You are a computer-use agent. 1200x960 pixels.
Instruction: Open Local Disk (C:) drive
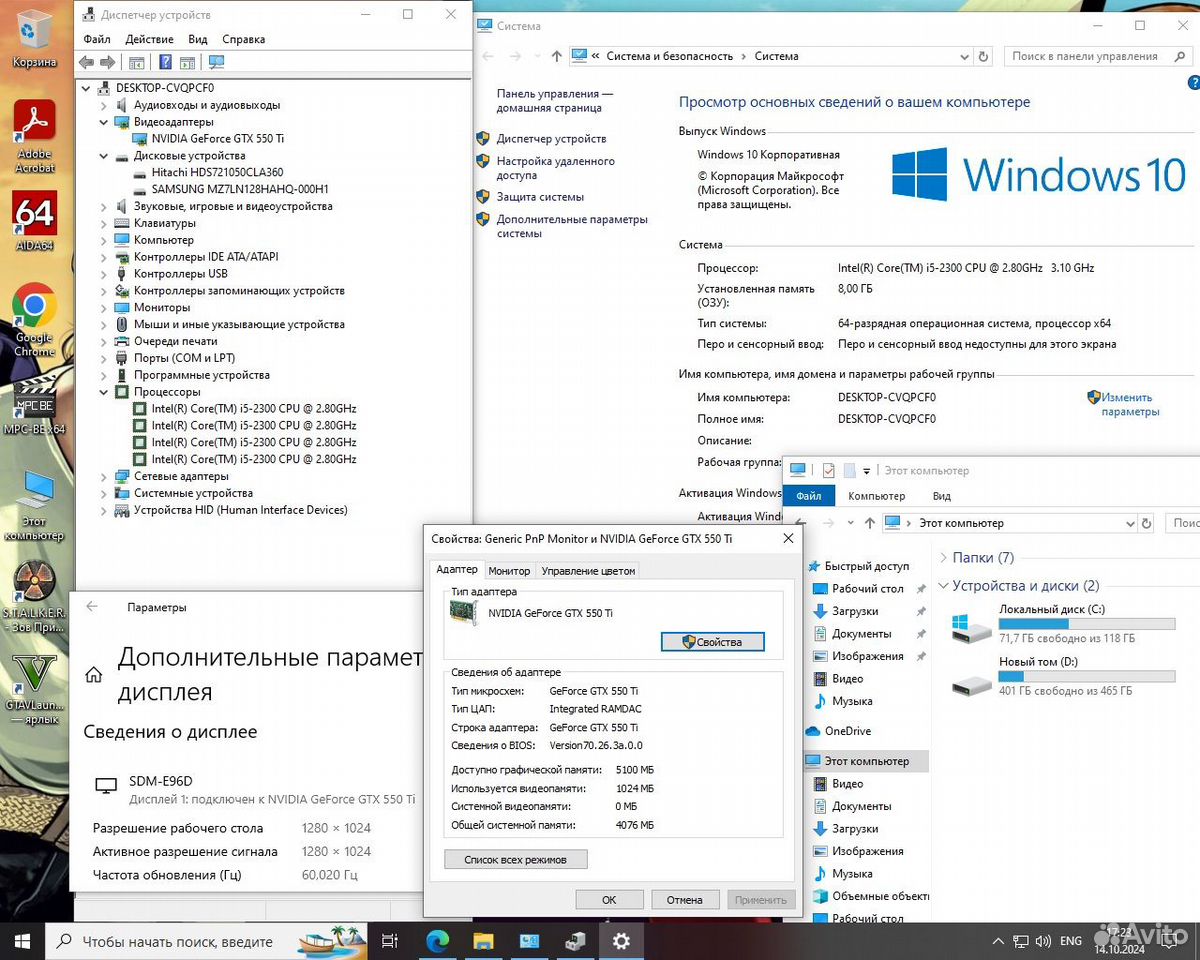pos(1061,625)
